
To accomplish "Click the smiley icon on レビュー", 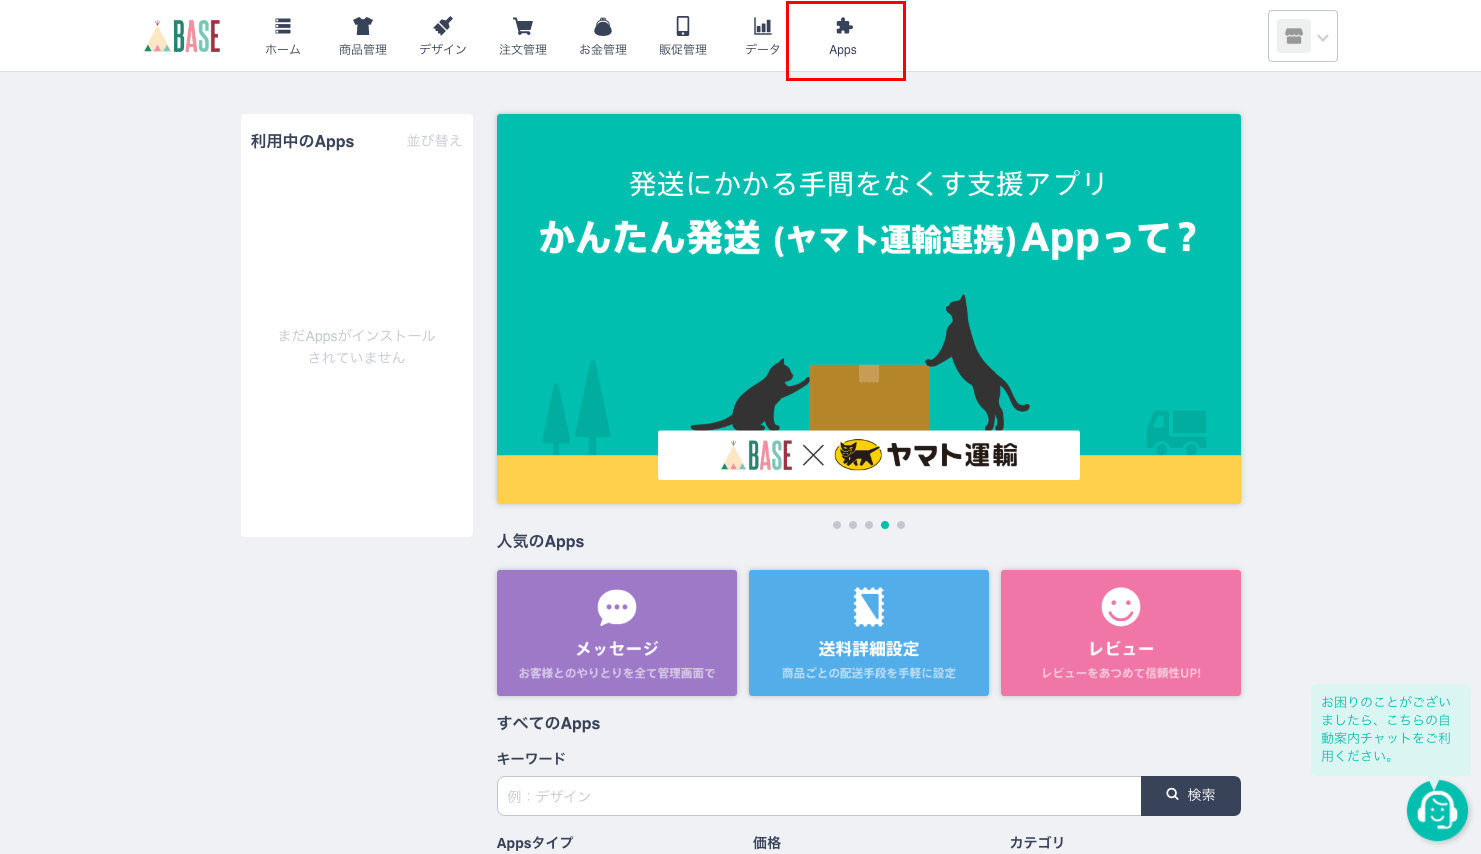I will click(1121, 607).
